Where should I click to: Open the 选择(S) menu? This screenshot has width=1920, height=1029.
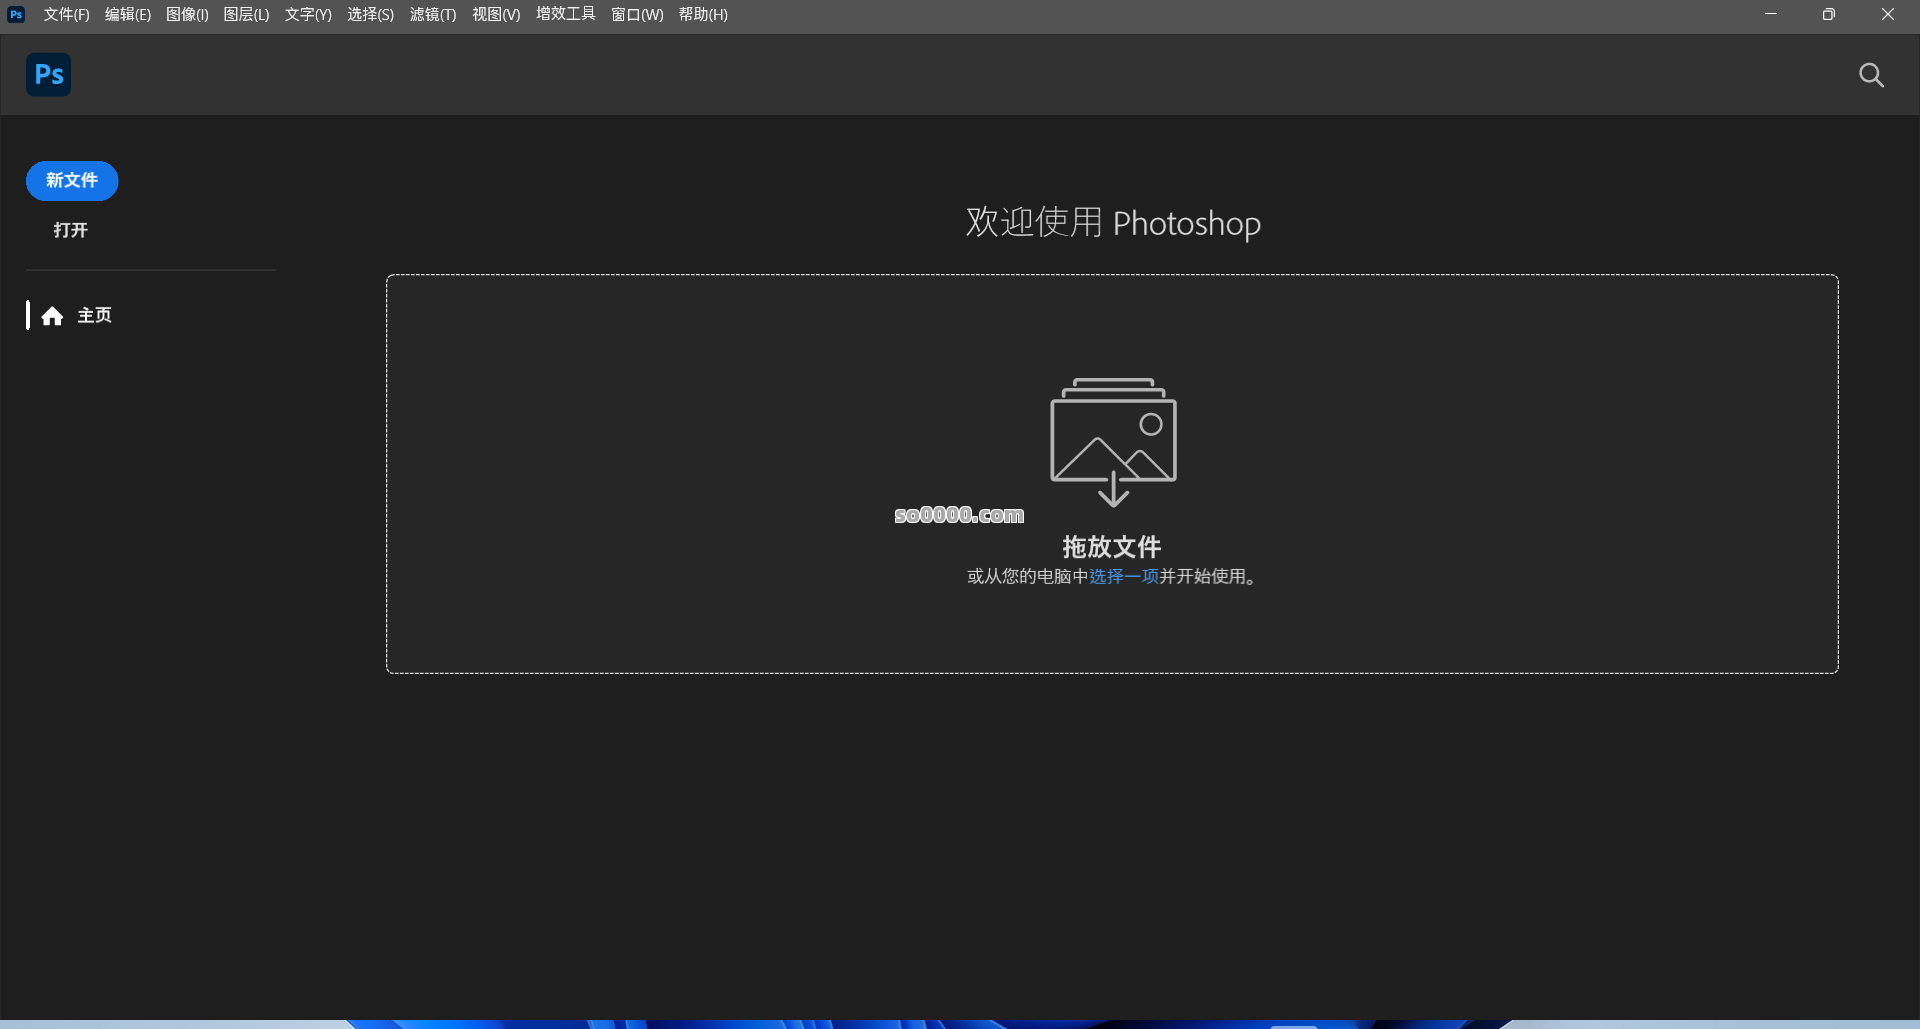tap(370, 14)
